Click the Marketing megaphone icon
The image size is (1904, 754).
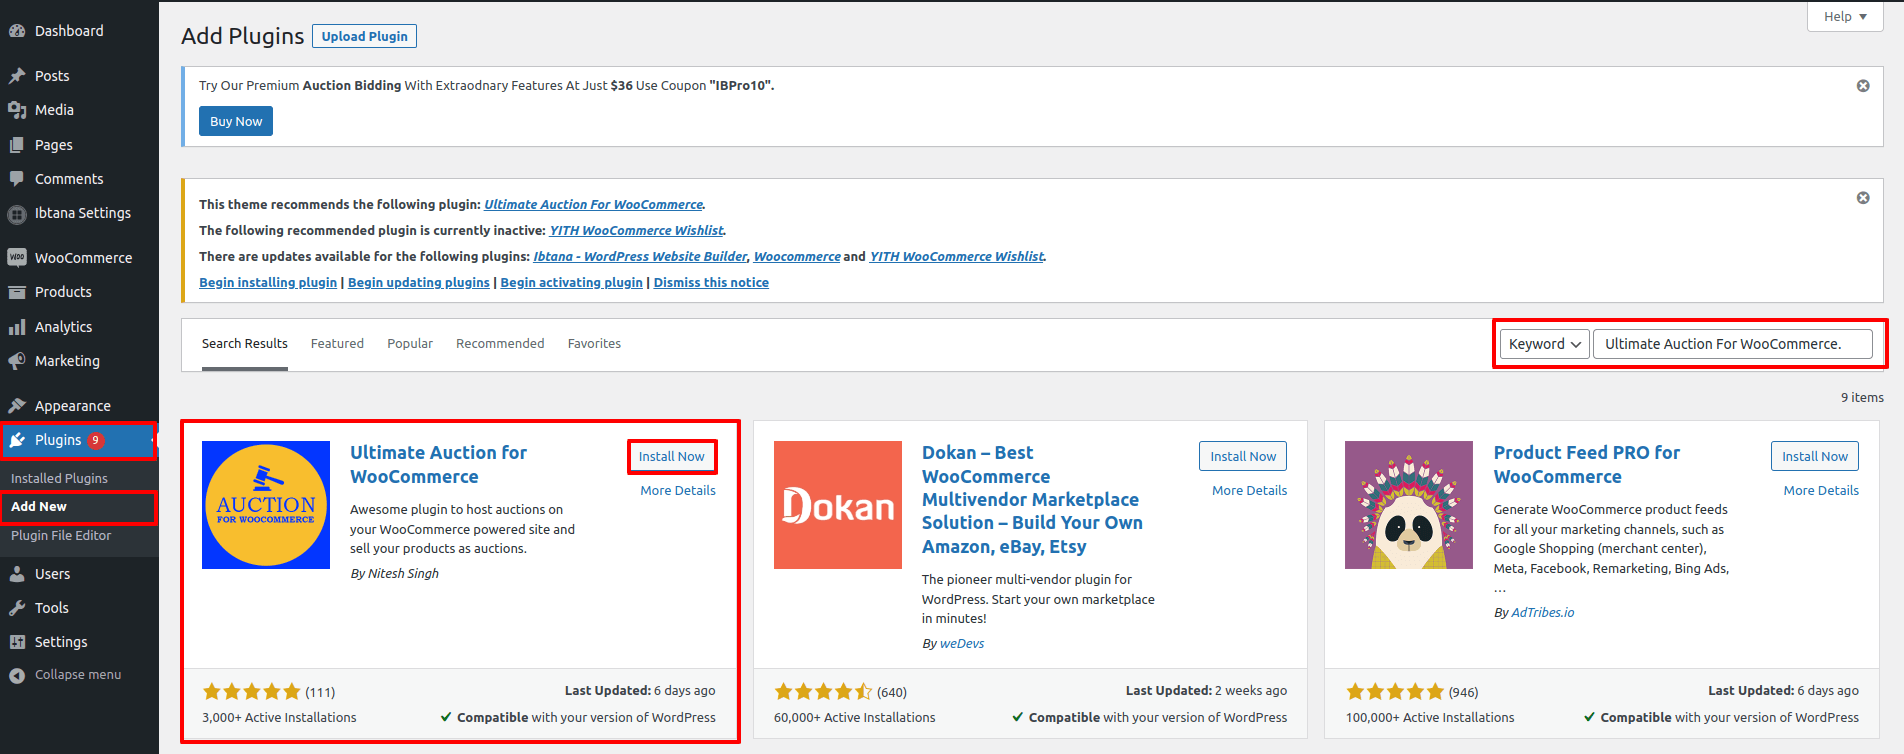17,361
